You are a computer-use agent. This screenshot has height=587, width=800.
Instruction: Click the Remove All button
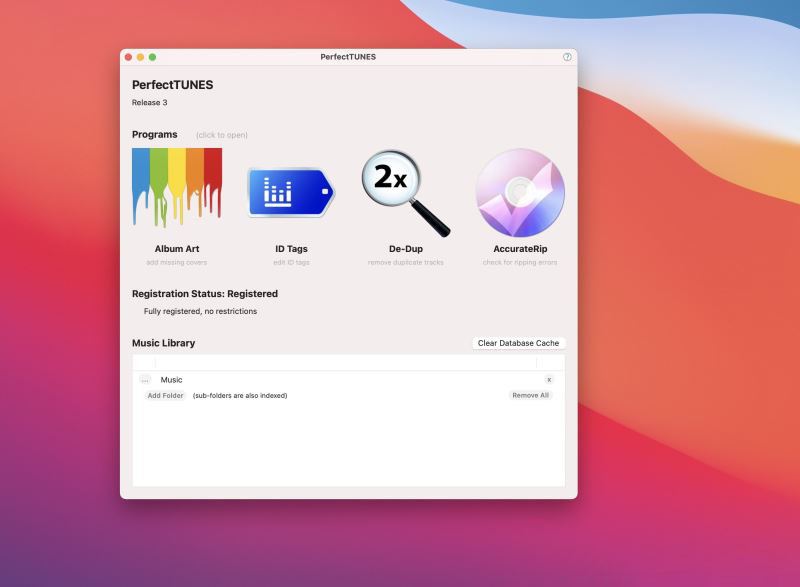tap(531, 395)
